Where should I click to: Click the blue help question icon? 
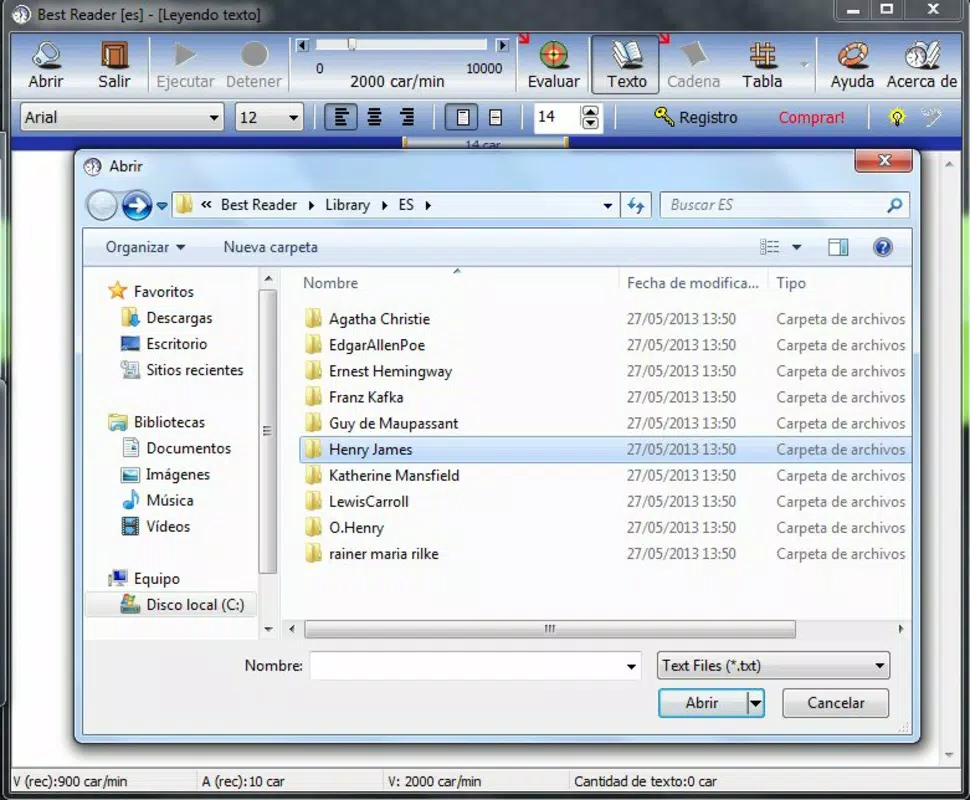tap(882, 247)
